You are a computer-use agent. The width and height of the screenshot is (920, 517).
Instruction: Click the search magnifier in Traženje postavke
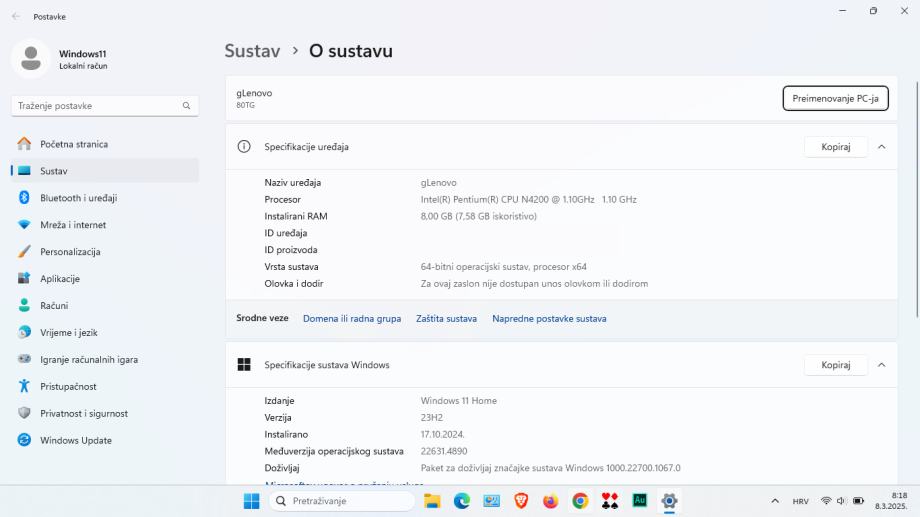(186, 106)
